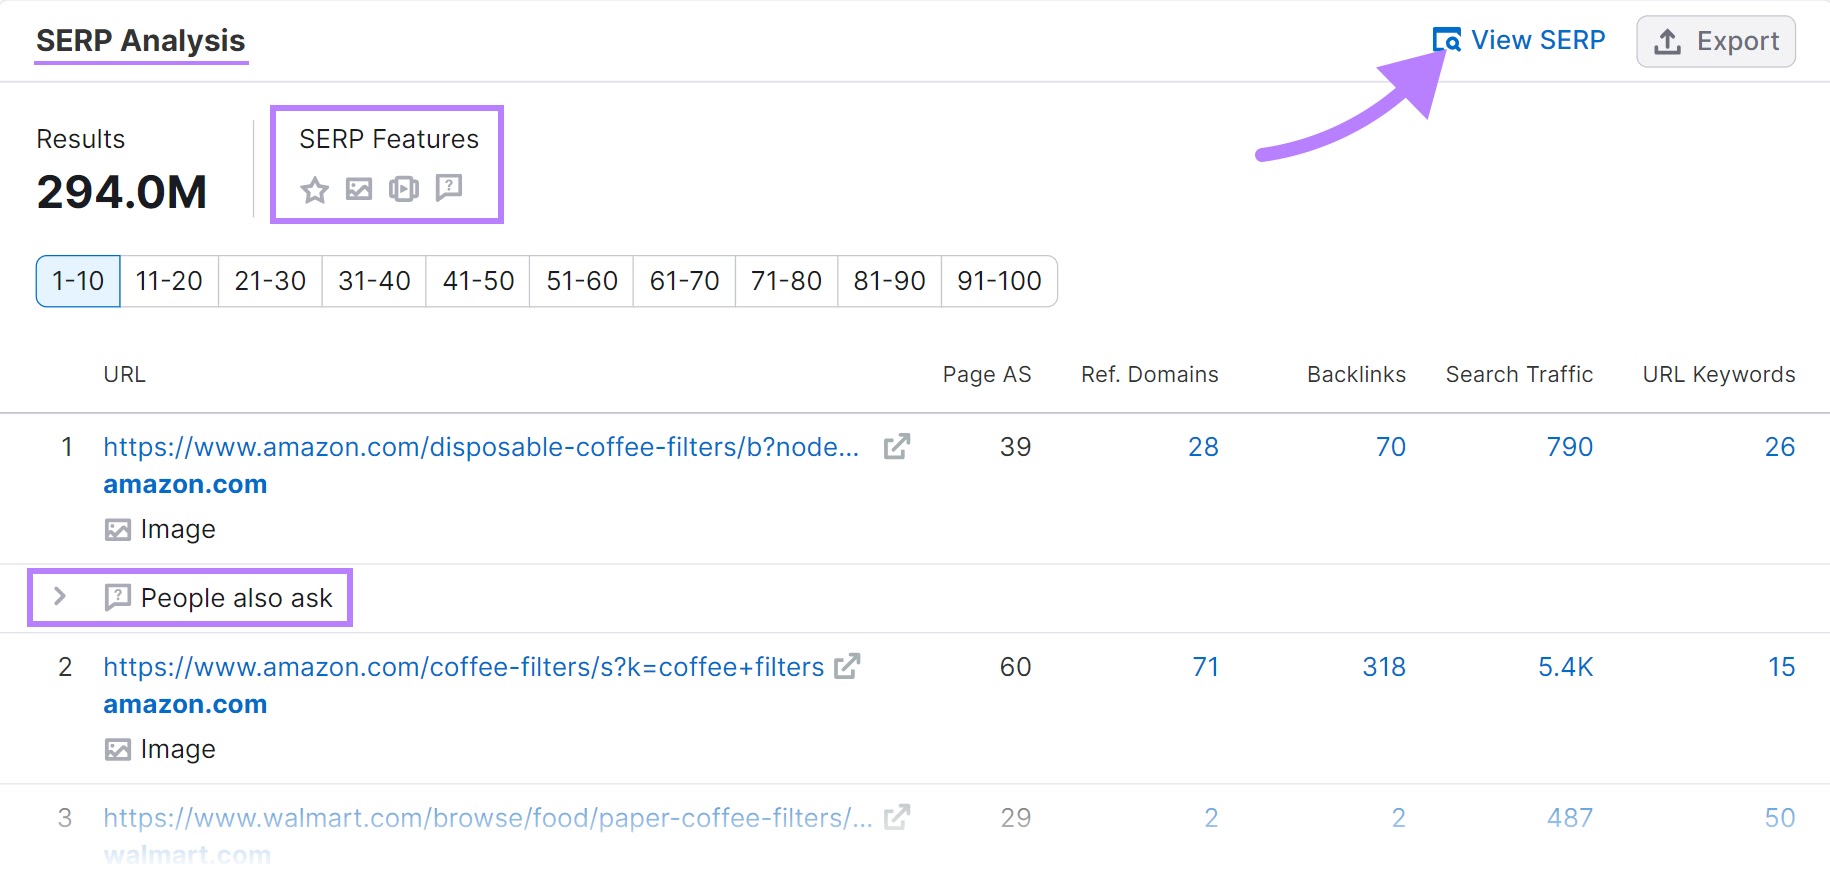Click URL Keywords value 50
Image resolution: width=1830 pixels, height=882 pixels.
click(x=1780, y=818)
